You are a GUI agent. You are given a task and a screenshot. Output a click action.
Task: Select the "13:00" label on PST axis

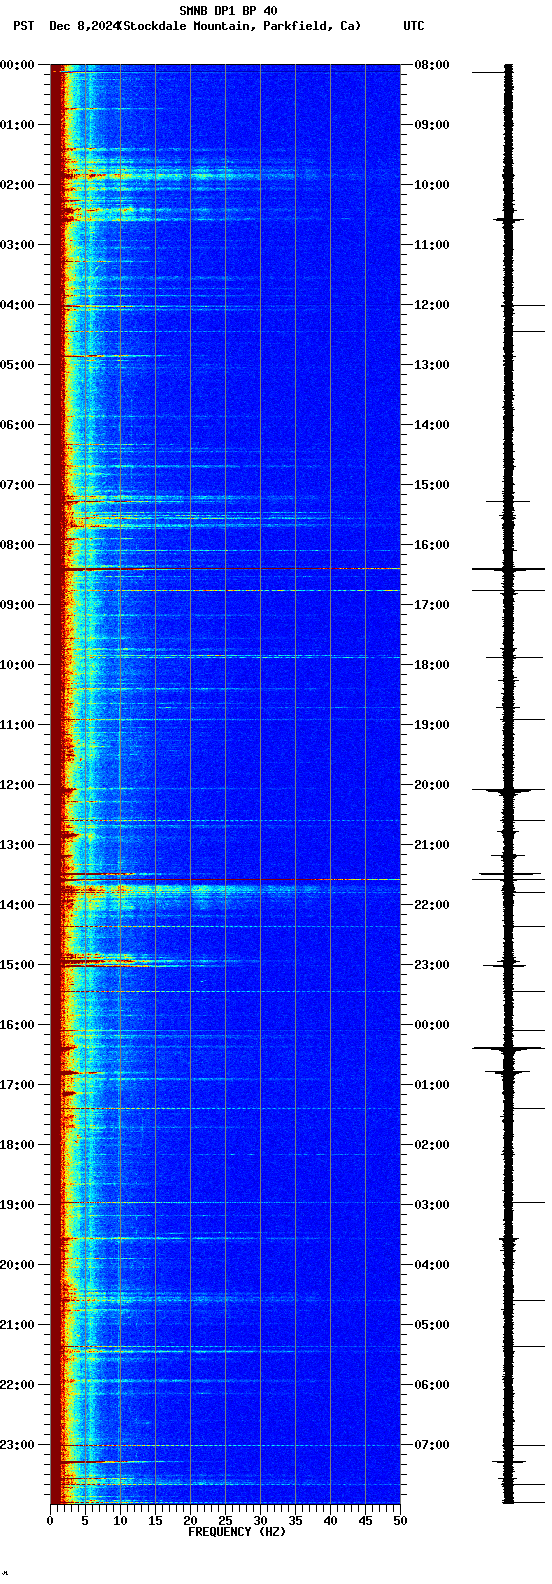(x=17, y=845)
